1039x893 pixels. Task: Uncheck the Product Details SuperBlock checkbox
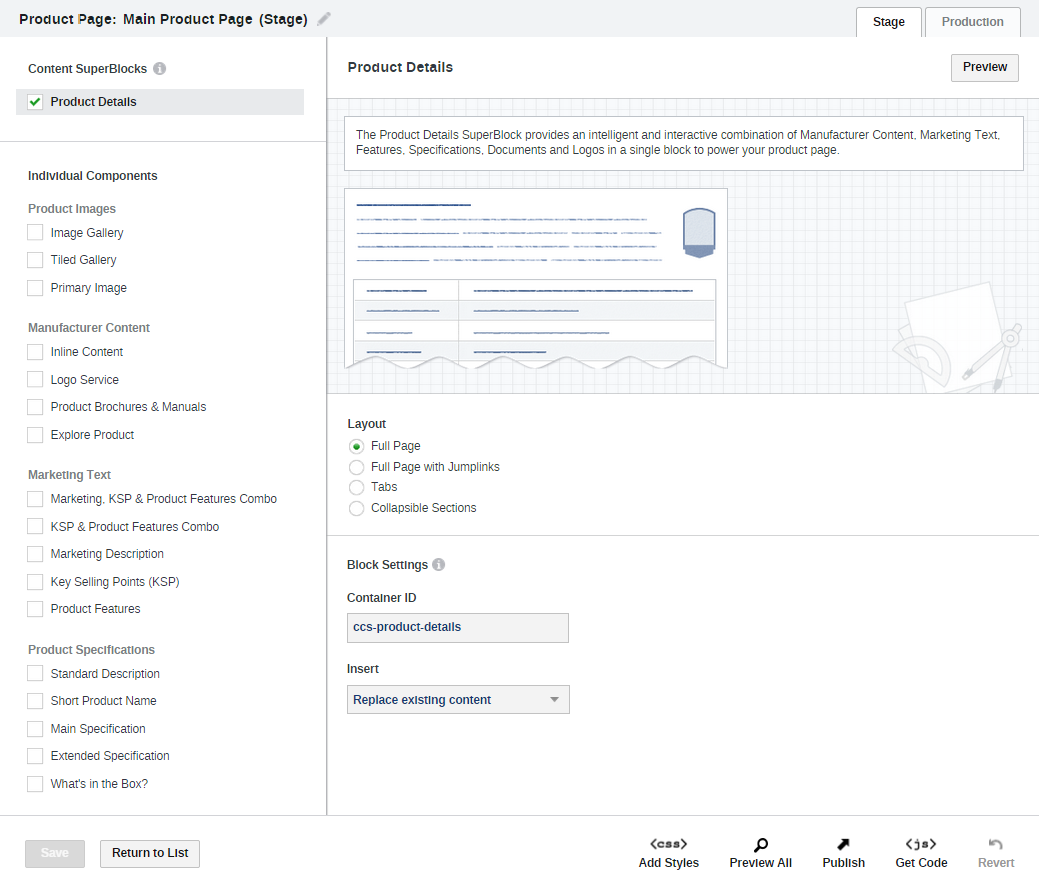click(36, 102)
